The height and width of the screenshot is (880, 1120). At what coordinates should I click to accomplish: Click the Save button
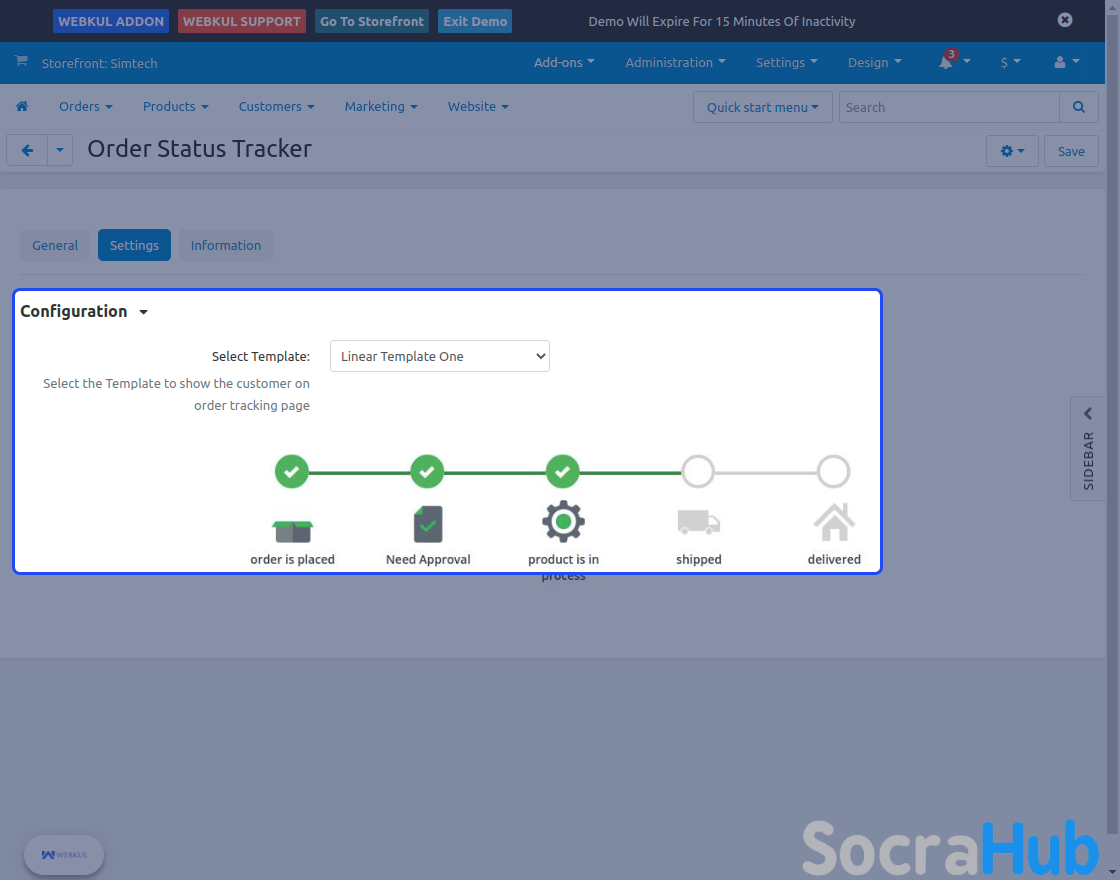coord(1071,151)
